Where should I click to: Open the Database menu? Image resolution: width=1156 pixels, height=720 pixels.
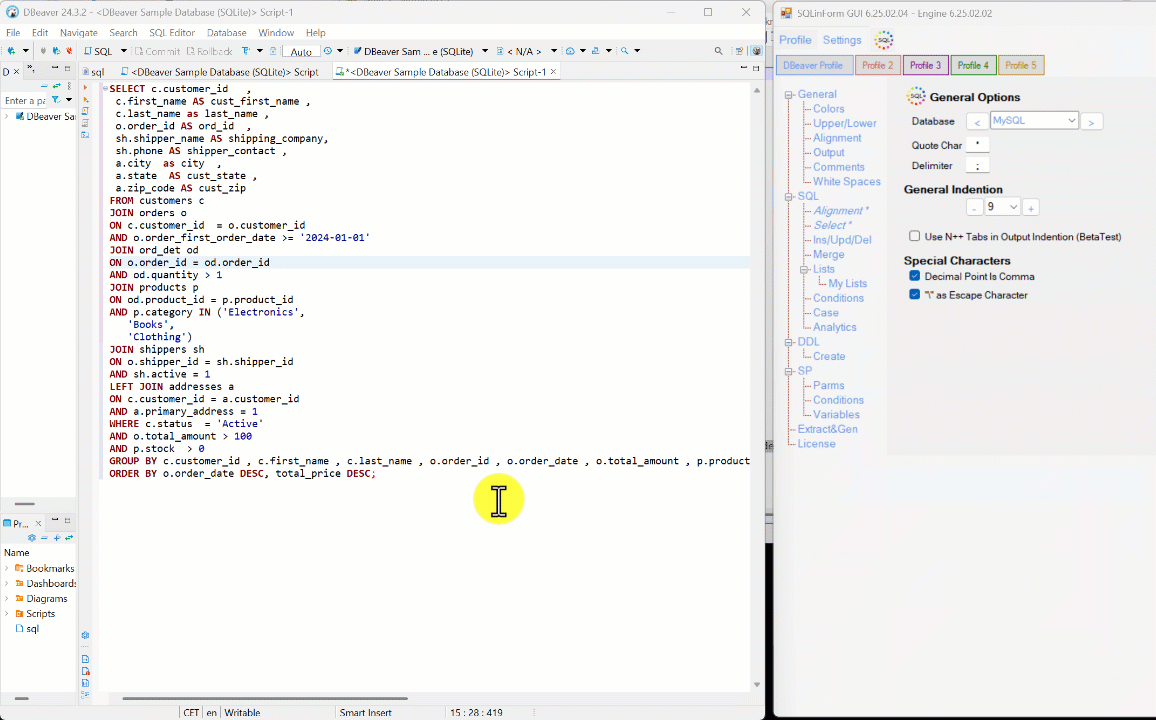pyautogui.click(x=226, y=32)
